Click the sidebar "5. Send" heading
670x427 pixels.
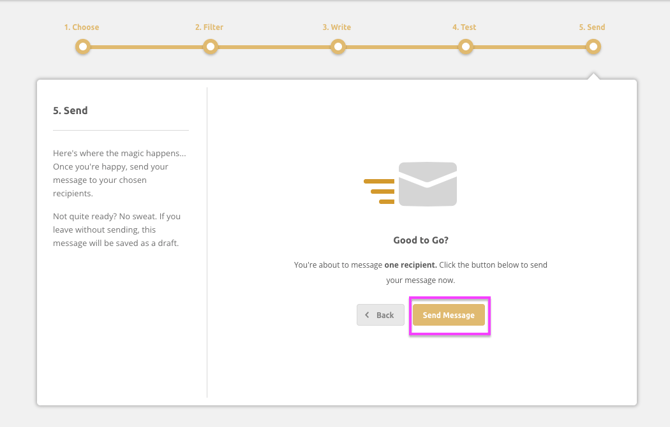(x=70, y=110)
